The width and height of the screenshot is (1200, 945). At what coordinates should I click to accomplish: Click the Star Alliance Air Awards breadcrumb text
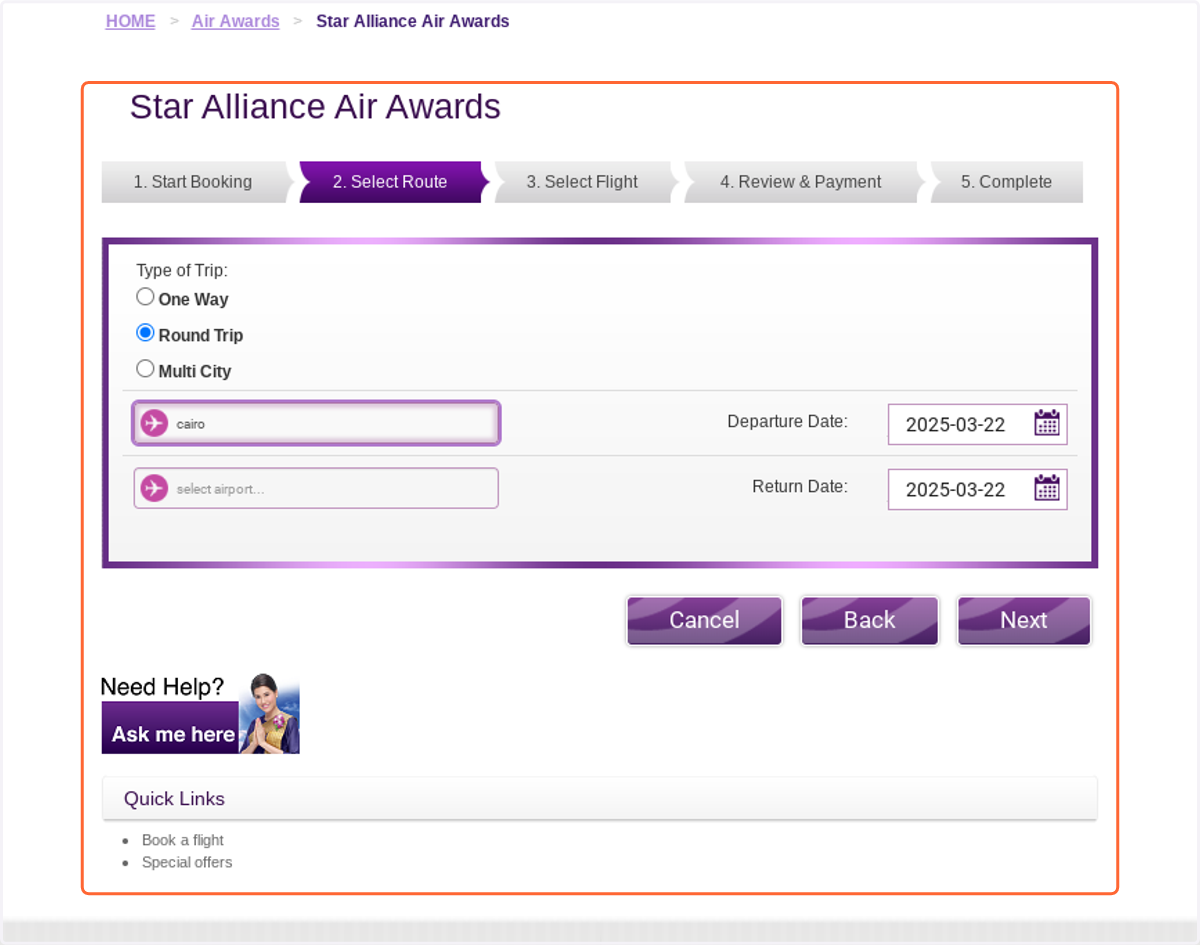tap(412, 21)
